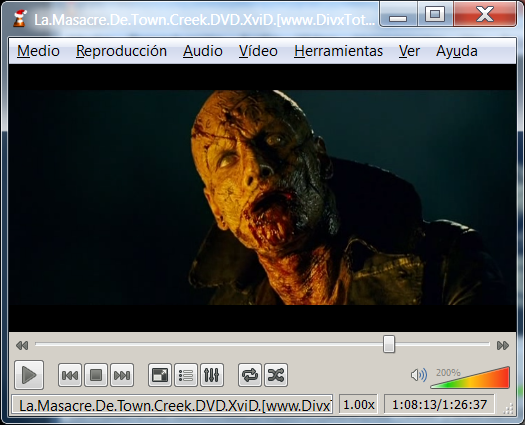Image resolution: width=525 pixels, height=425 pixels.
Task: Show the playlist panel
Action: pyautogui.click(x=186, y=375)
